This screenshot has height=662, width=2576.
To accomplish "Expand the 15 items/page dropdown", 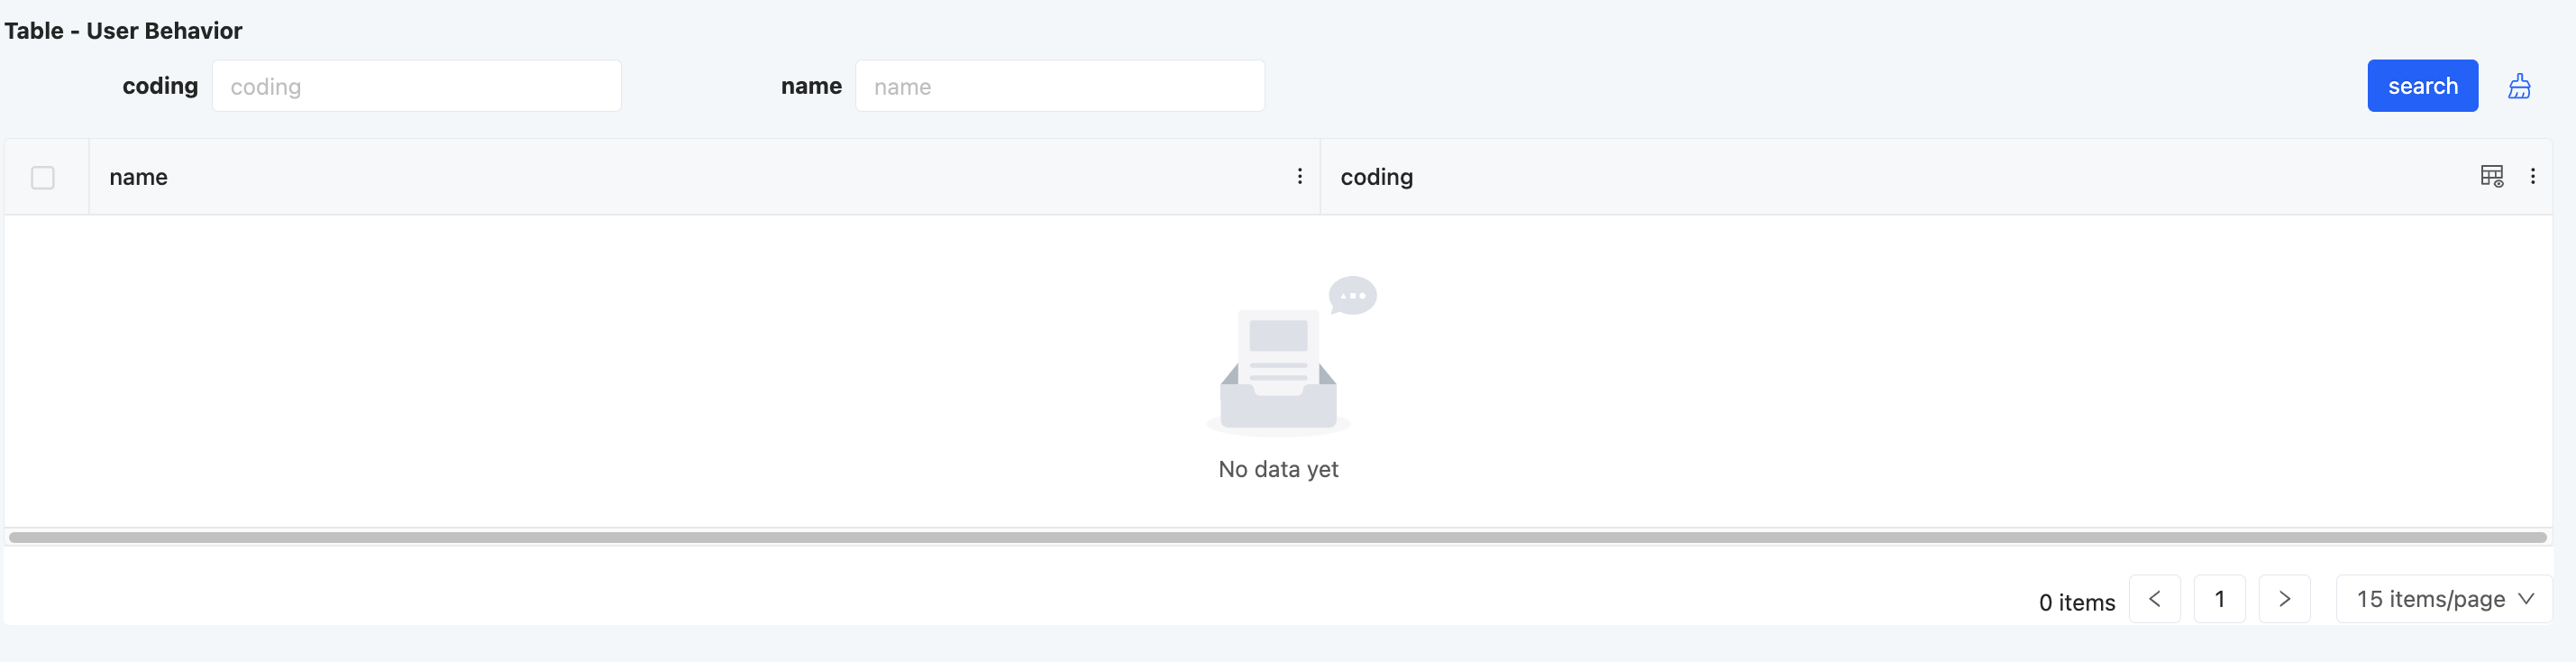I will pyautogui.click(x=2443, y=599).
